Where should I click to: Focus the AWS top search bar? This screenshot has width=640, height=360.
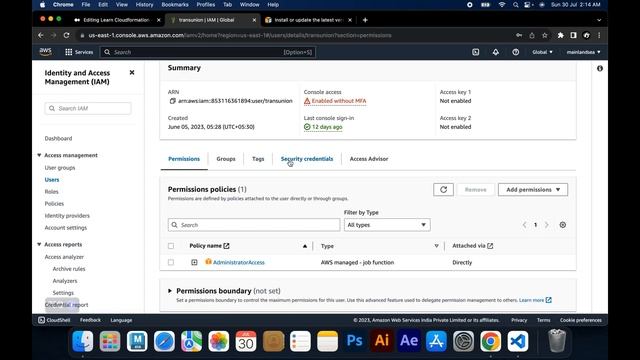(208, 52)
